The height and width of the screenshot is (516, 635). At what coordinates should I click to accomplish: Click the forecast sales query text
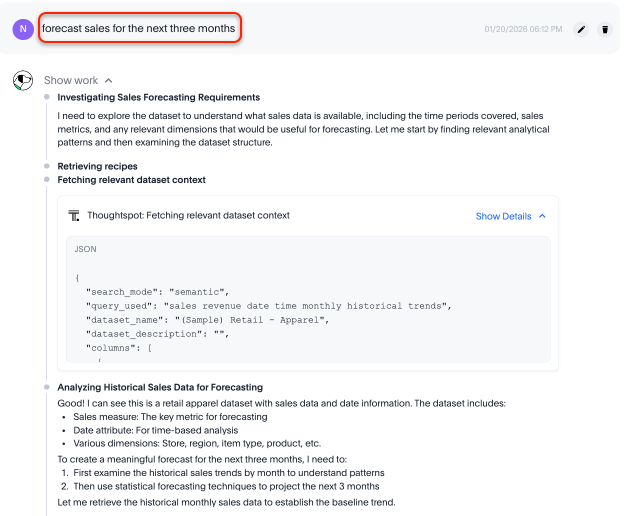139,29
